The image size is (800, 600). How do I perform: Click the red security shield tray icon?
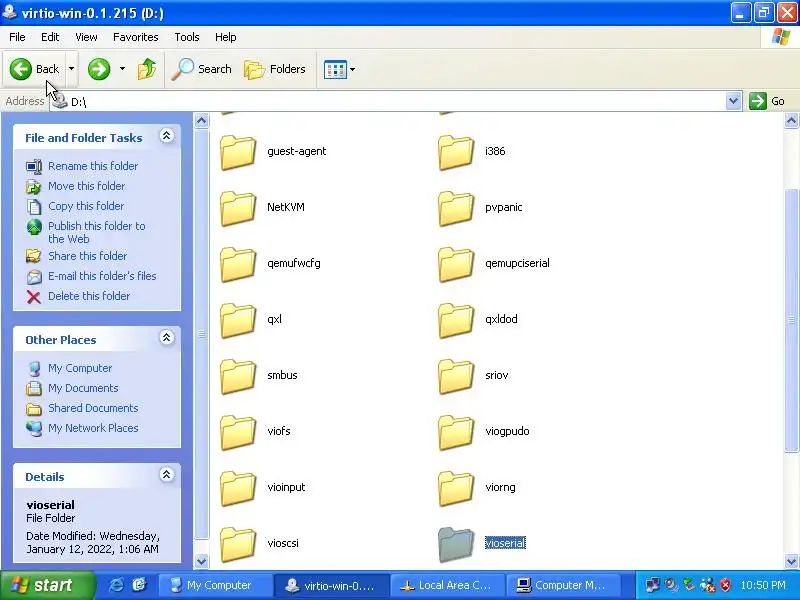pyautogui.click(x=725, y=585)
